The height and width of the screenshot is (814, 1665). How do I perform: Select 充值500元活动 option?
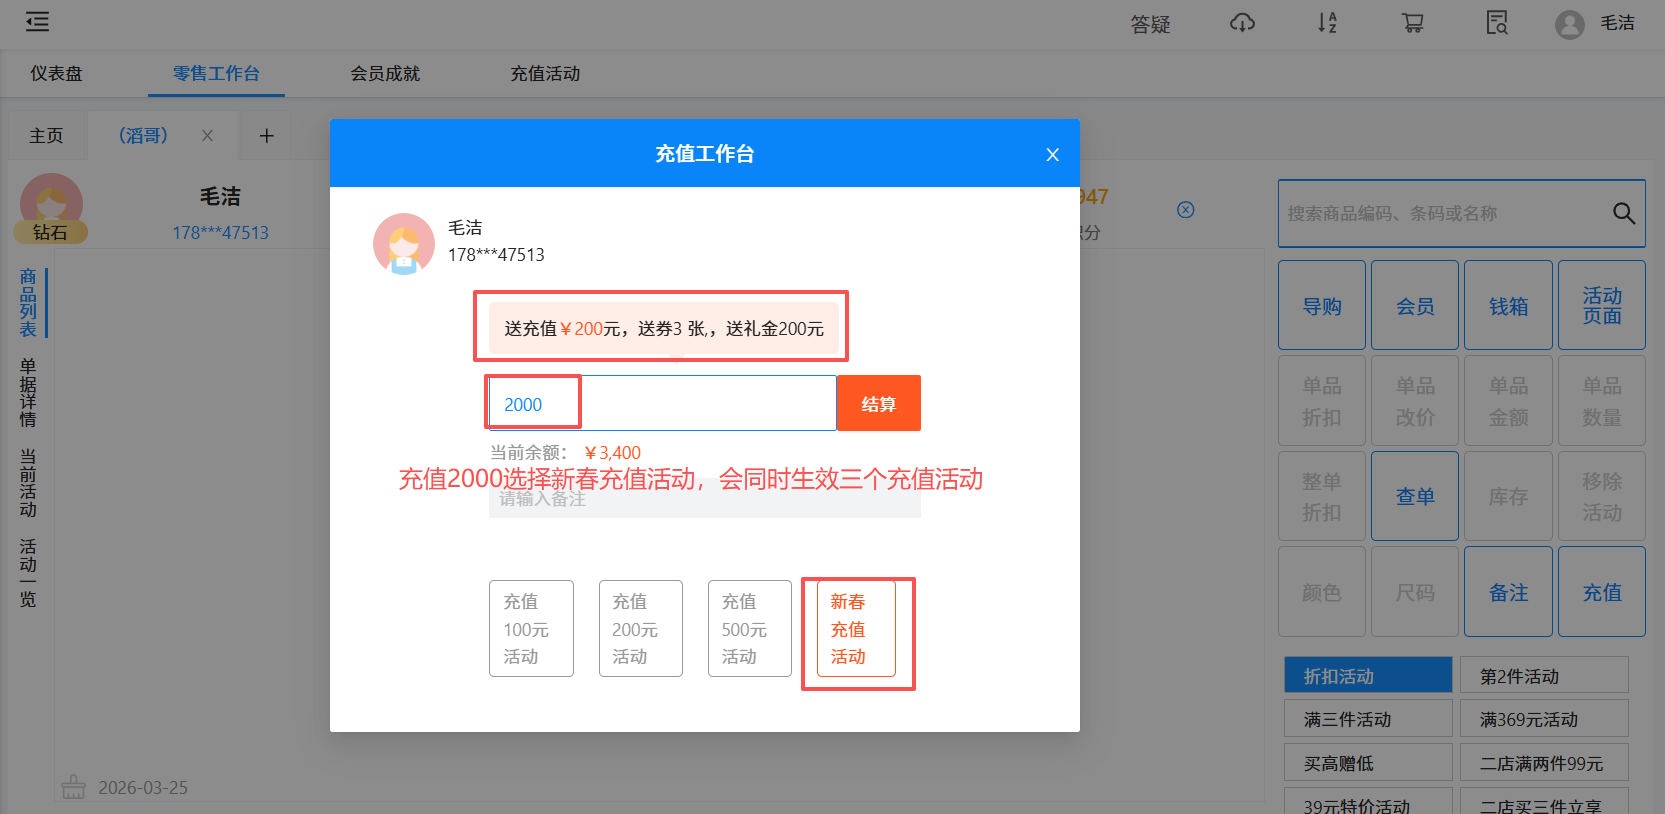[749, 628]
